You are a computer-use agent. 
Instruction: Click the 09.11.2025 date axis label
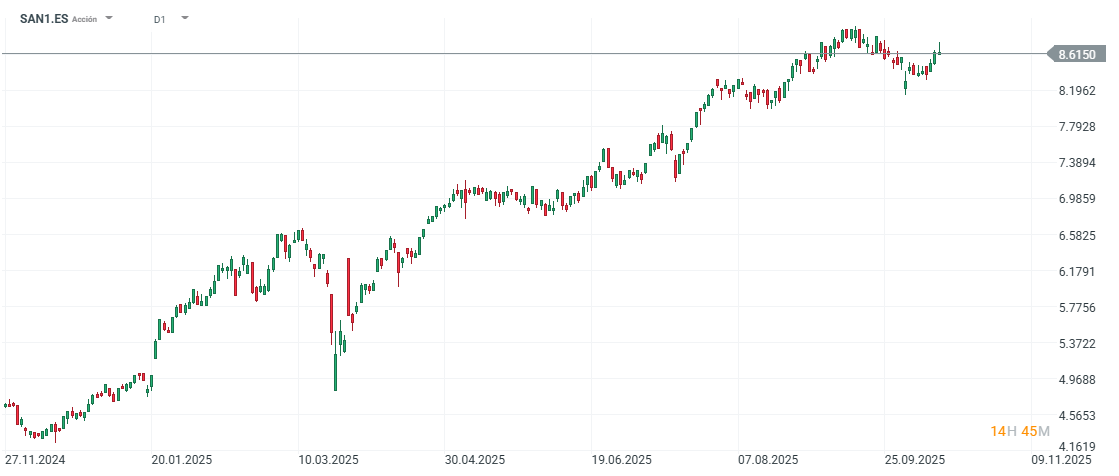tap(1062, 460)
